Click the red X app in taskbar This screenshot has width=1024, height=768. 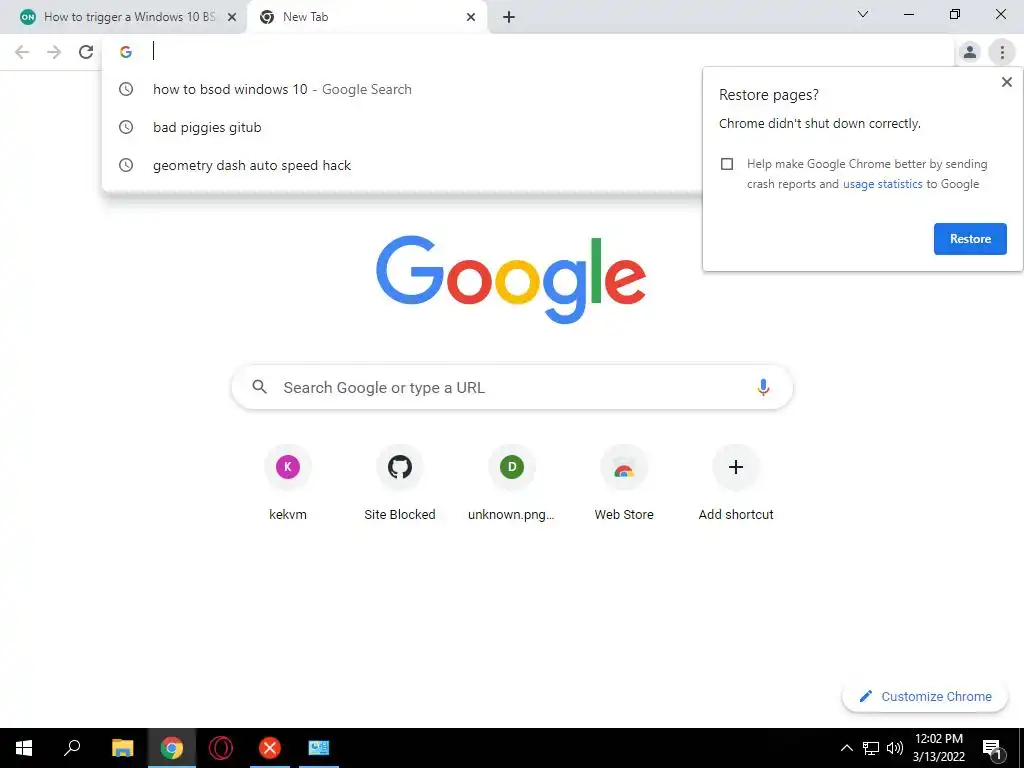270,748
